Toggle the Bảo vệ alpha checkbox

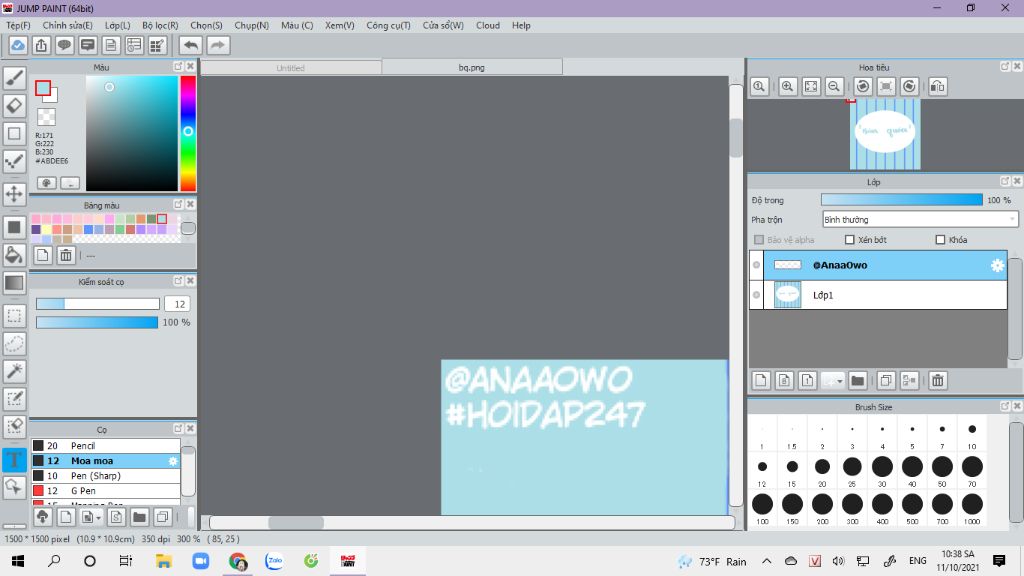[759, 240]
